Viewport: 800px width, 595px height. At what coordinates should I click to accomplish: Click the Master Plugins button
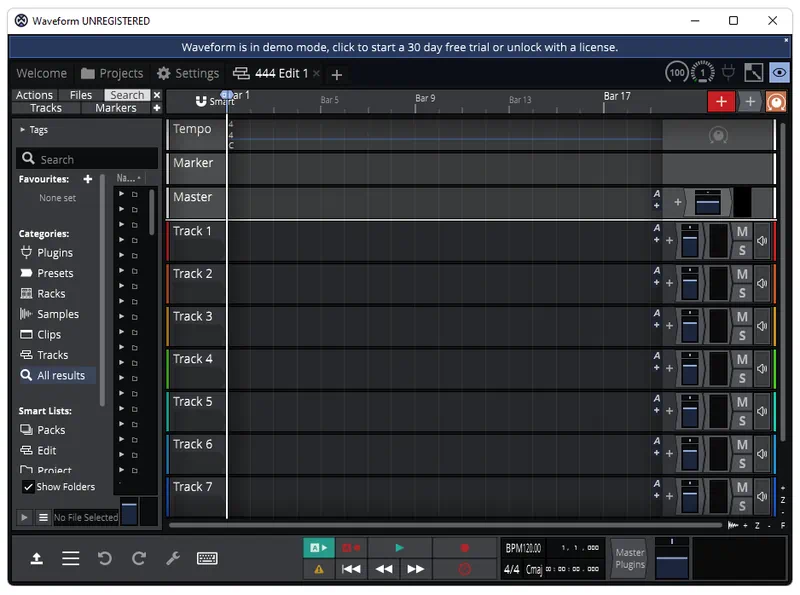(x=630, y=559)
